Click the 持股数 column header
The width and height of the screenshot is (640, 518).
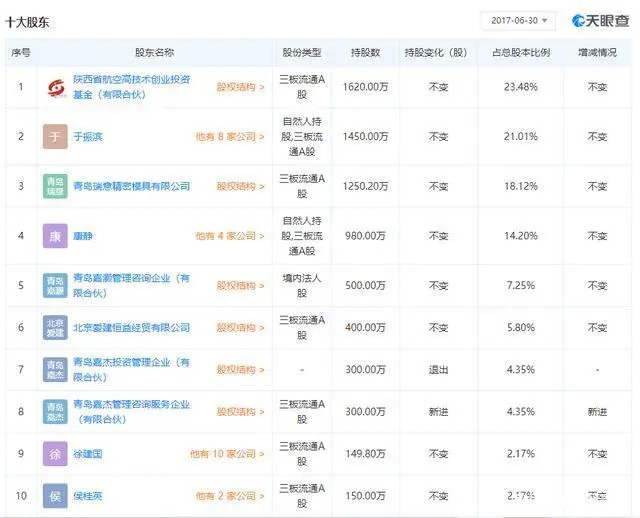[365, 53]
